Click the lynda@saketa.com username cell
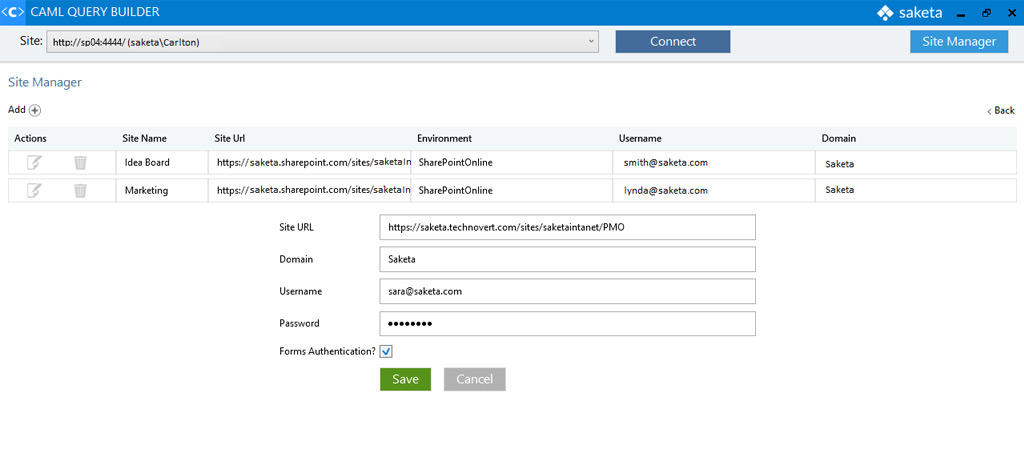The image size is (1024, 463). pos(714,190)
